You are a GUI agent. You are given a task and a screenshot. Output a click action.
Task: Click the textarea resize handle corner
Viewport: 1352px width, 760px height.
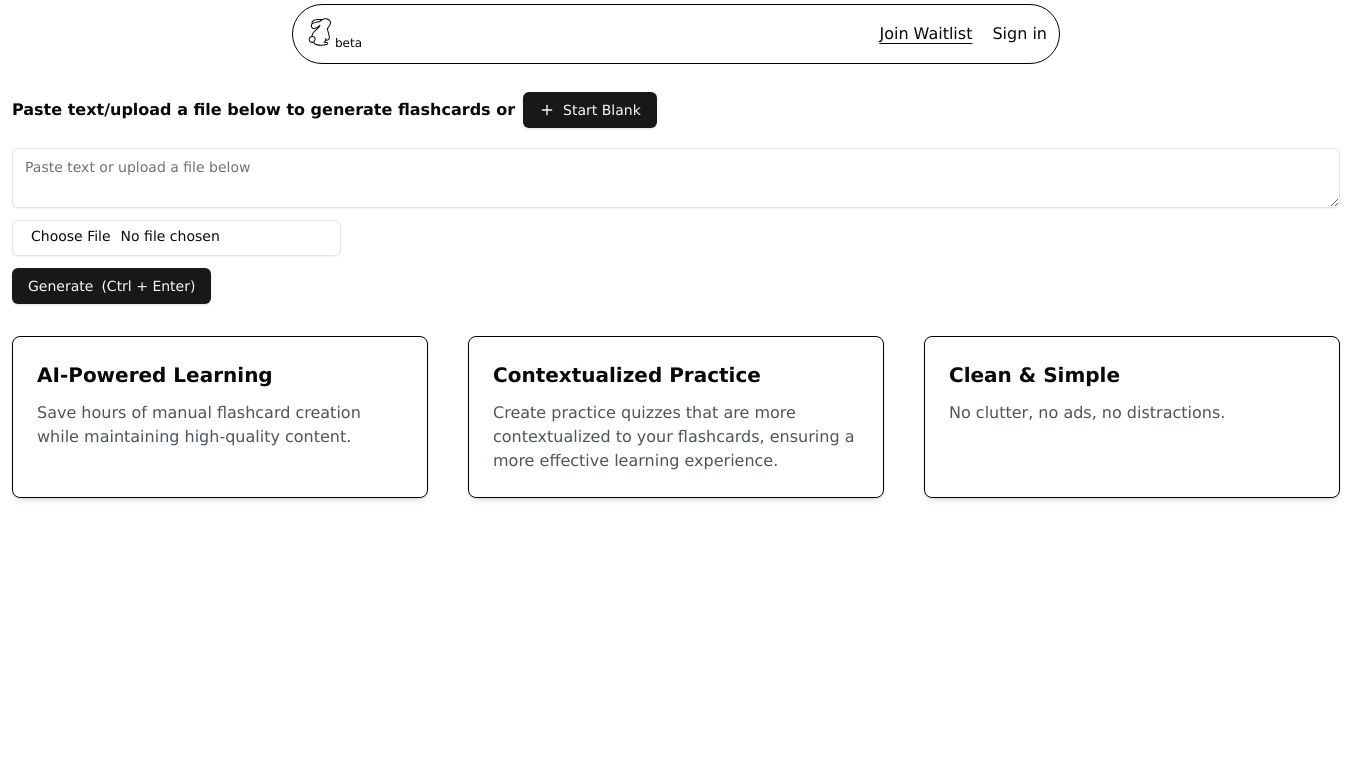(x=1334, y=202)
